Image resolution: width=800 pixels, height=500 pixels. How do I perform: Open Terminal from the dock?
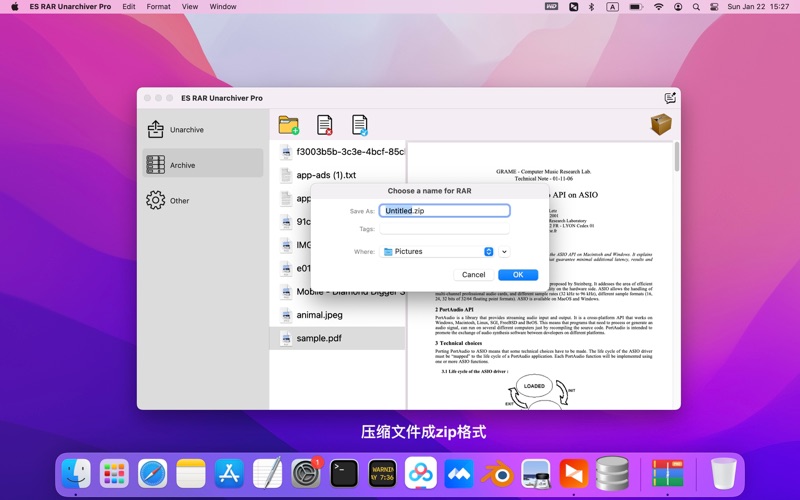(x=344, y=473)
